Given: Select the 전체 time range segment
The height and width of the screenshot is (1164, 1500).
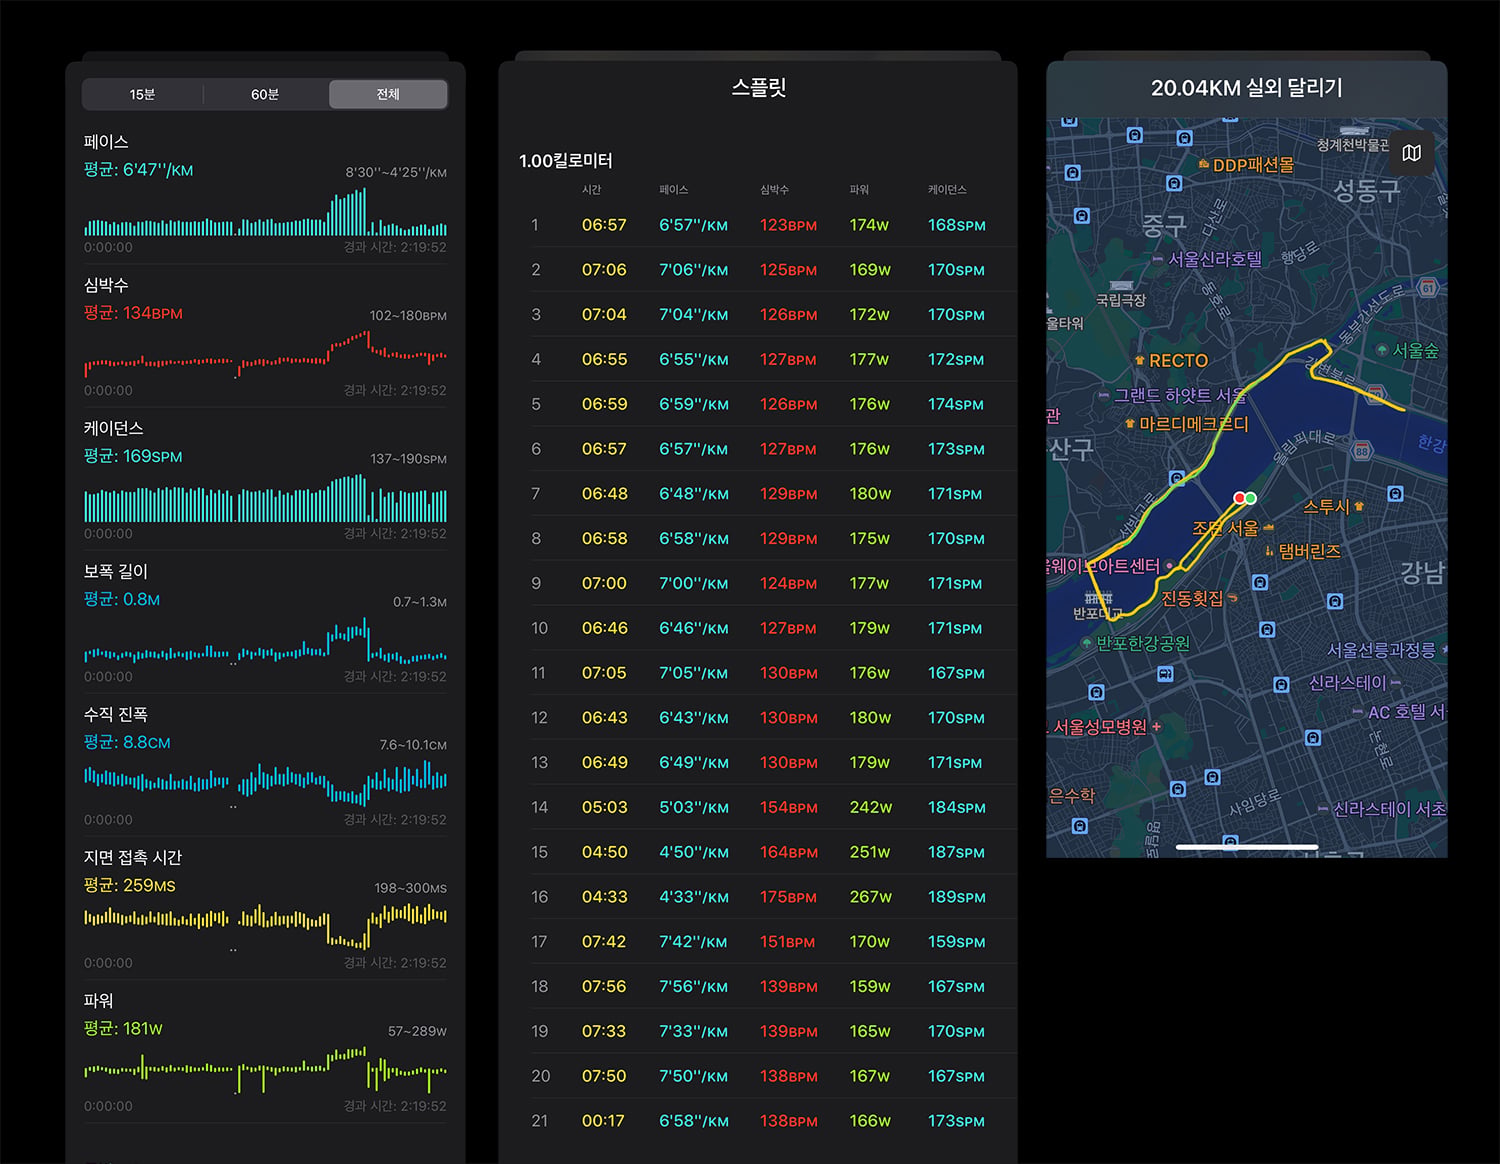Looking at the screenshot, I should tap(388, 94).
